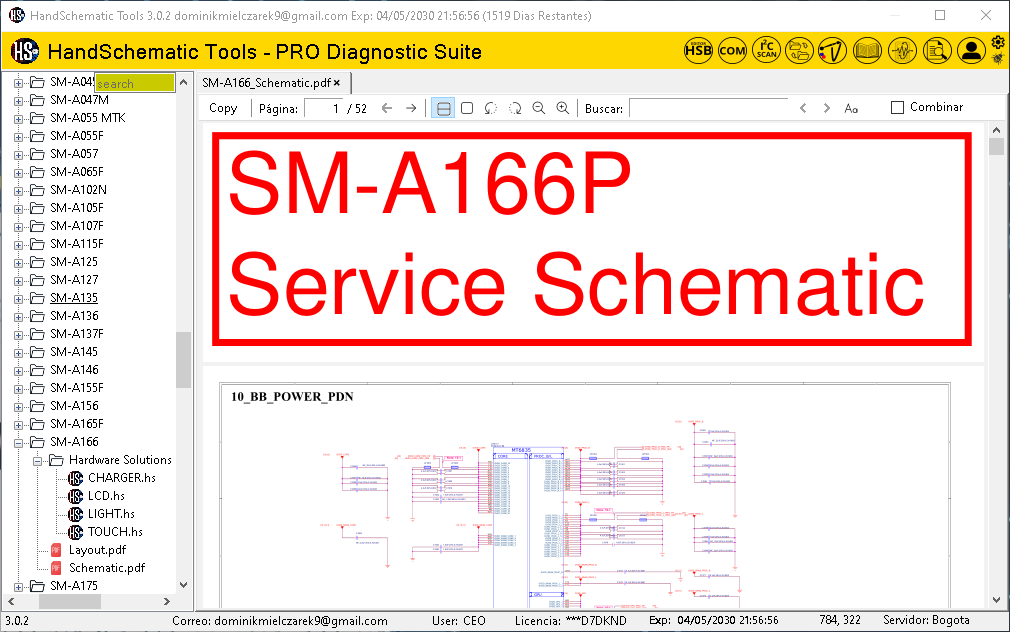Click the HS logo in yellow header
The width and height of the screenshot is (1010, 632).
coord(25,51)
